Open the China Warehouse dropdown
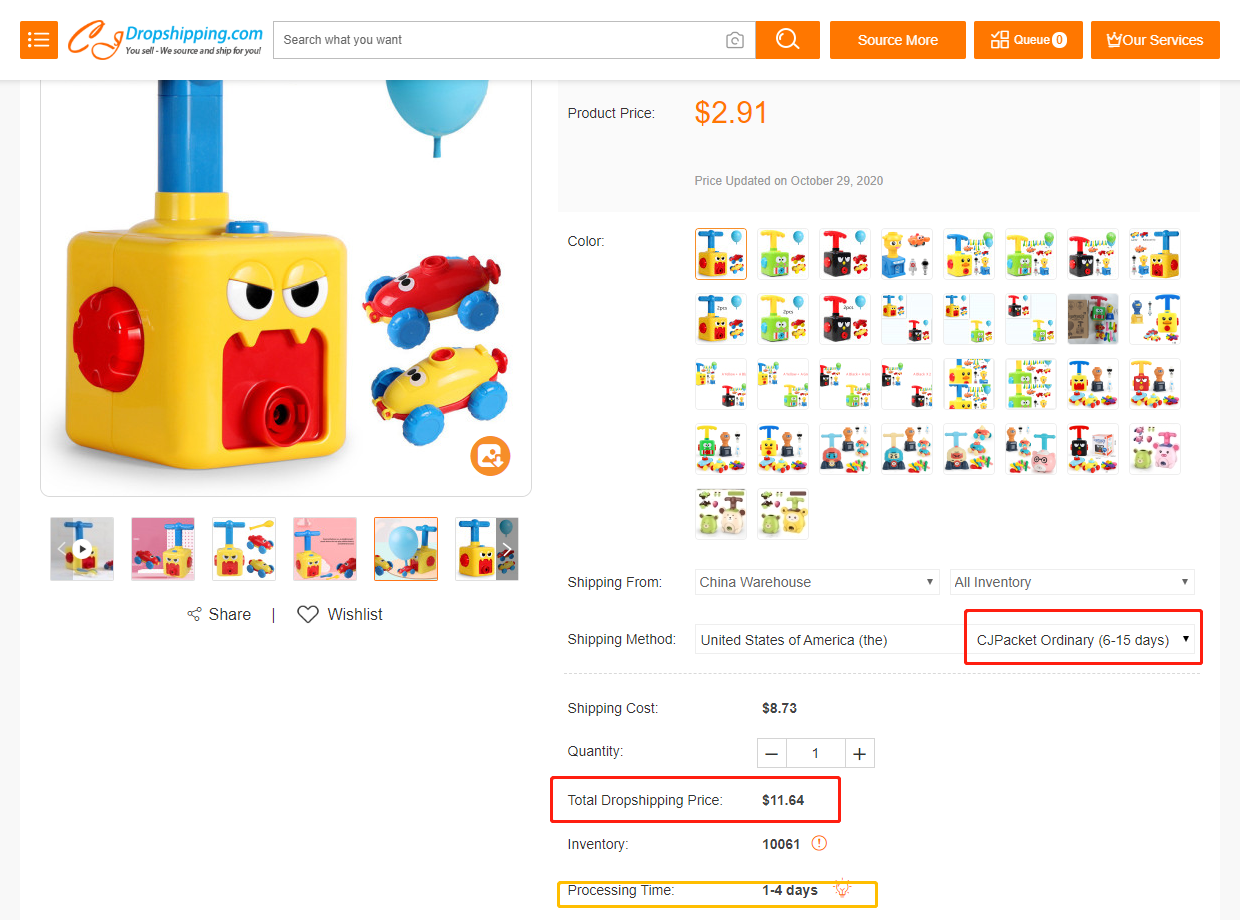The height and width of the screenshot is (920, 1240). point(816,582)
